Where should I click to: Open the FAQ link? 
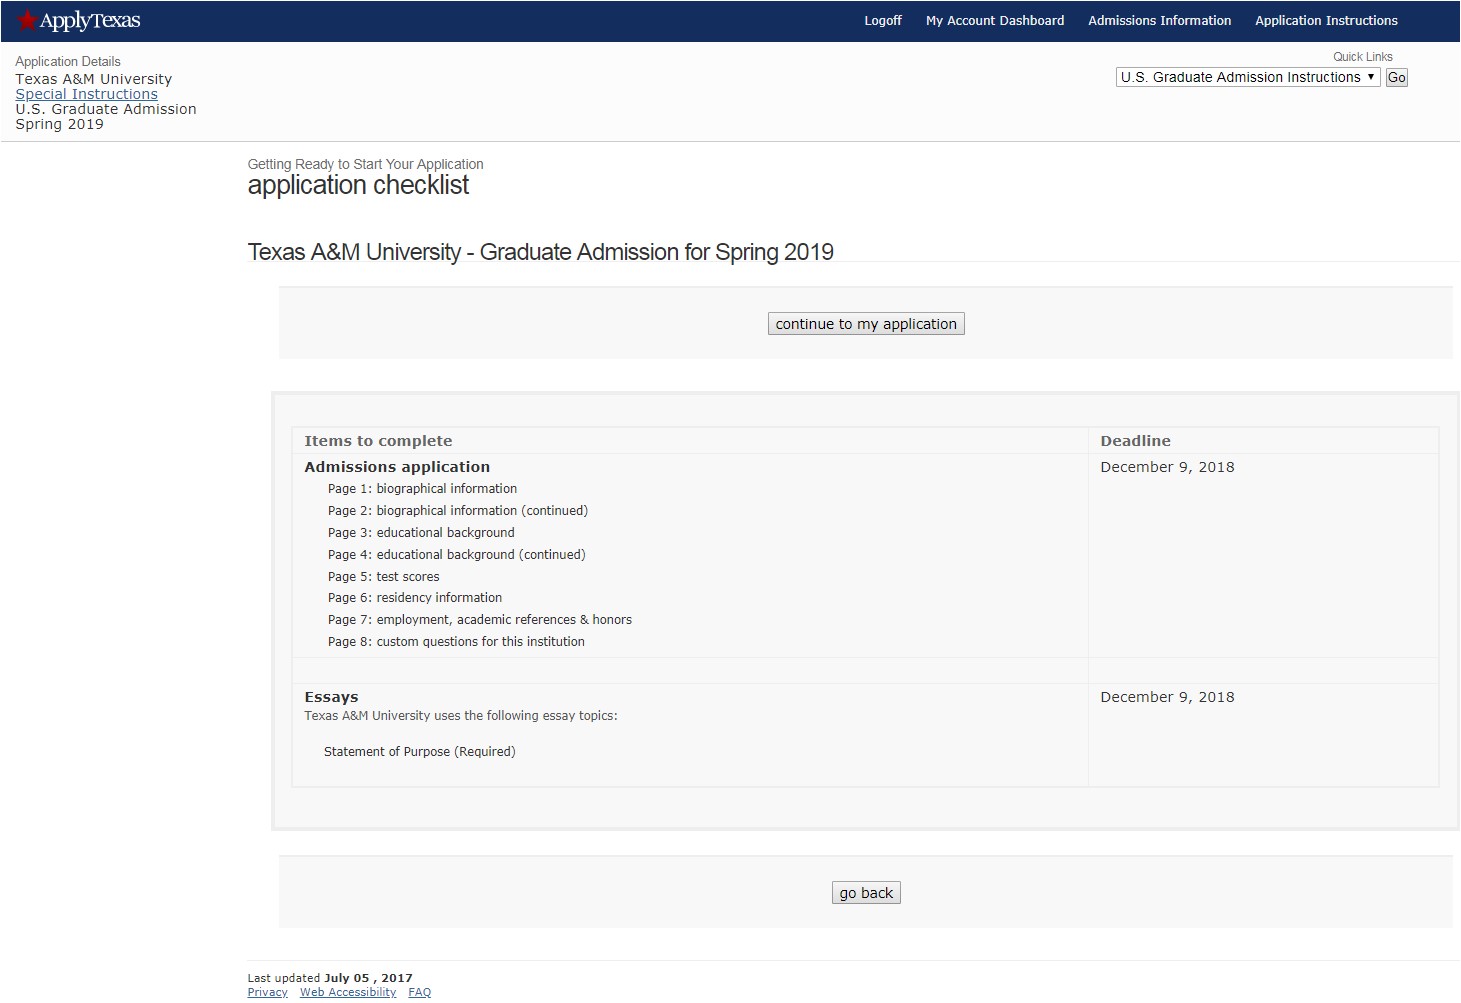pyautogui.click(x=419, y=992)
